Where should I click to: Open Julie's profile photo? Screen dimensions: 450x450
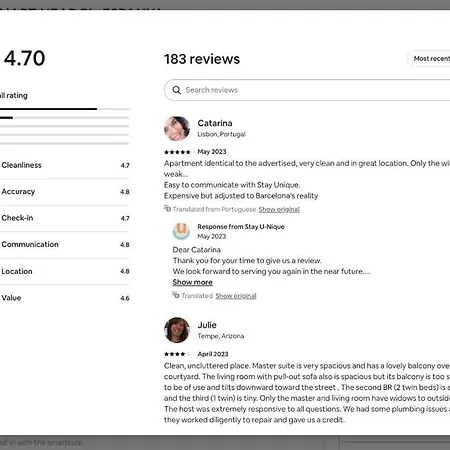point(177,330)
